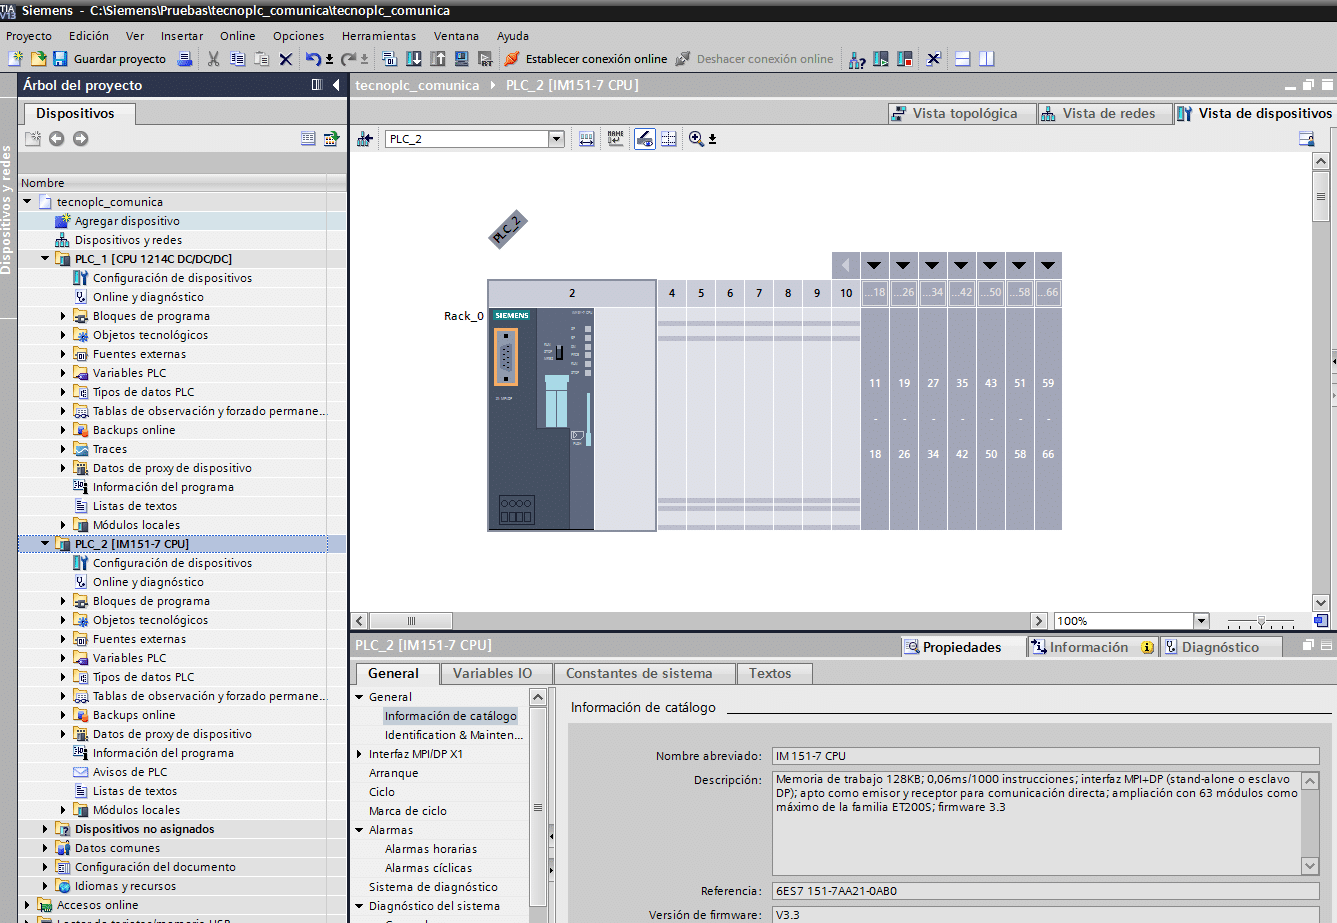
Task: Upload from device with the toolbar icon
Action: (x=438, y=59)
